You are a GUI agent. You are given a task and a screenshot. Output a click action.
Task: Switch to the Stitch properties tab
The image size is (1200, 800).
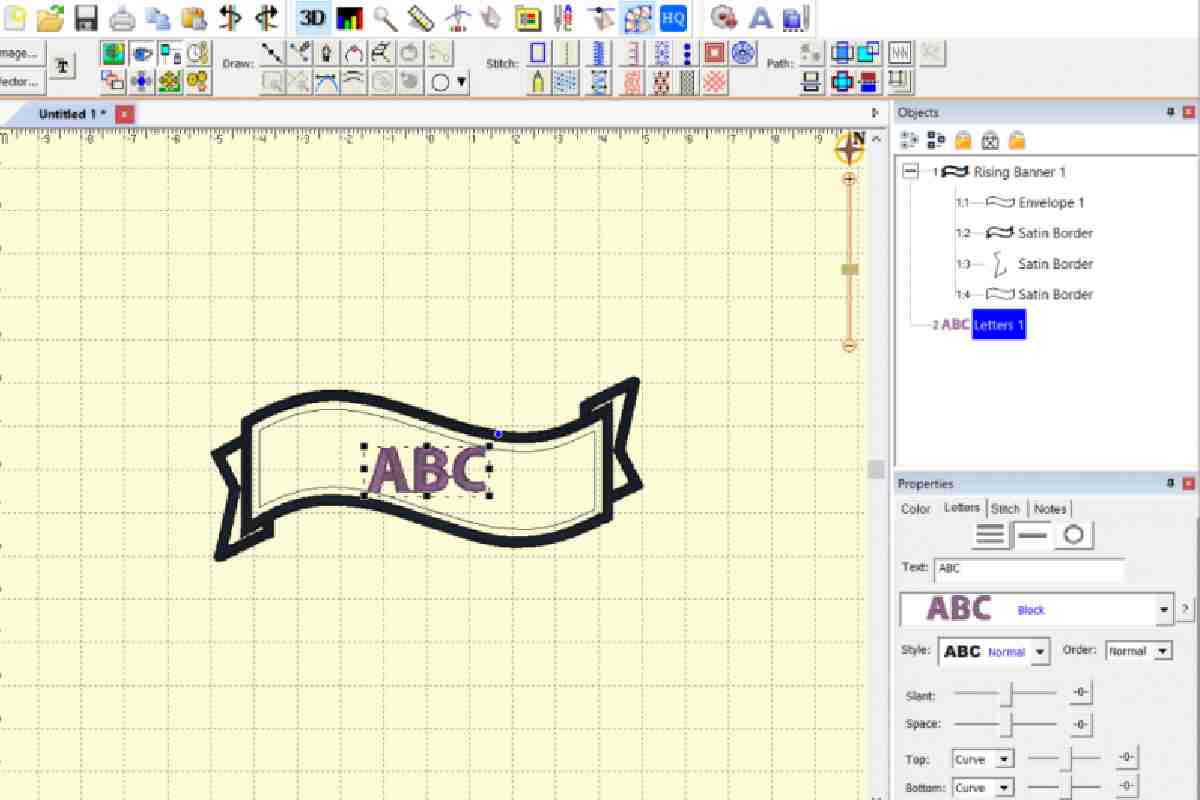coord(1005,509)
